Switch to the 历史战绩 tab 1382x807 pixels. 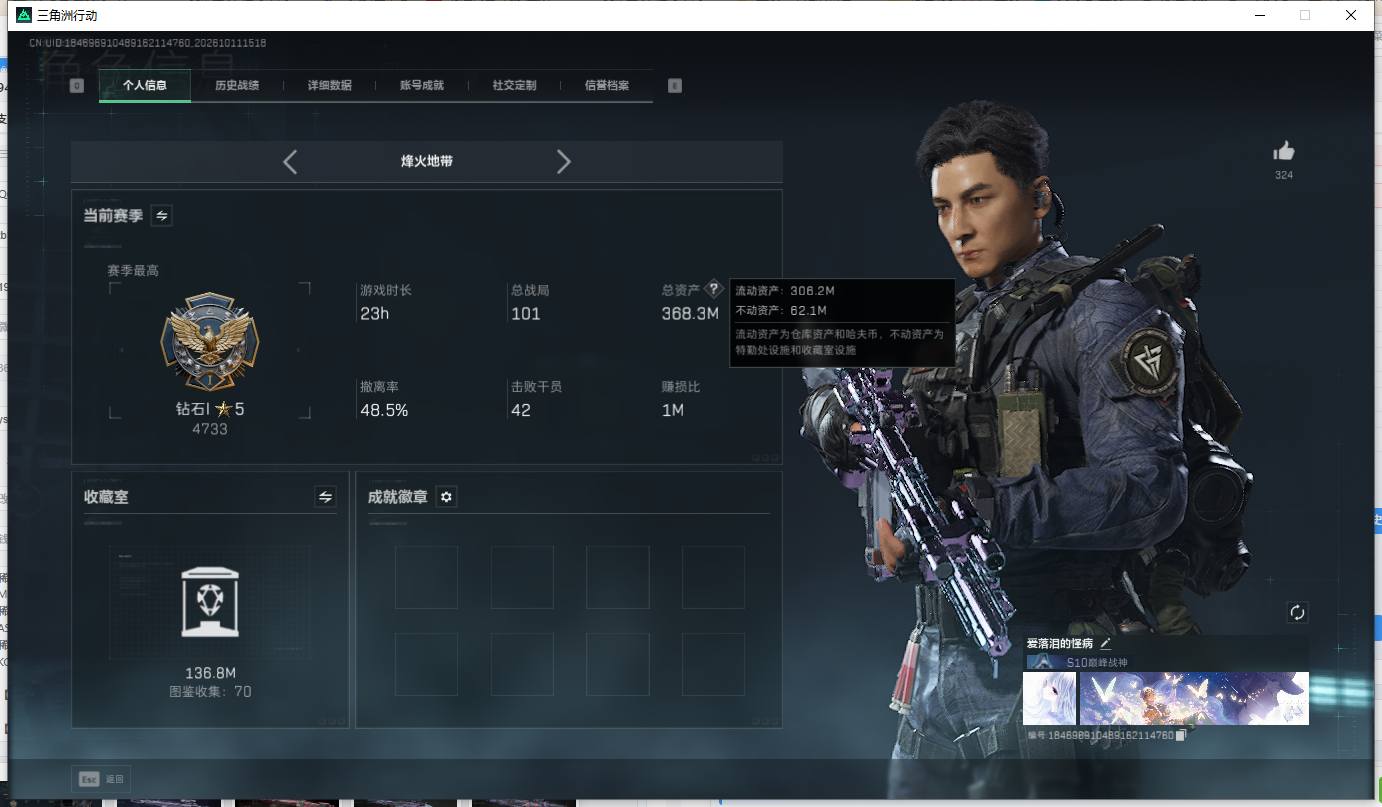(x=237, y=86)
